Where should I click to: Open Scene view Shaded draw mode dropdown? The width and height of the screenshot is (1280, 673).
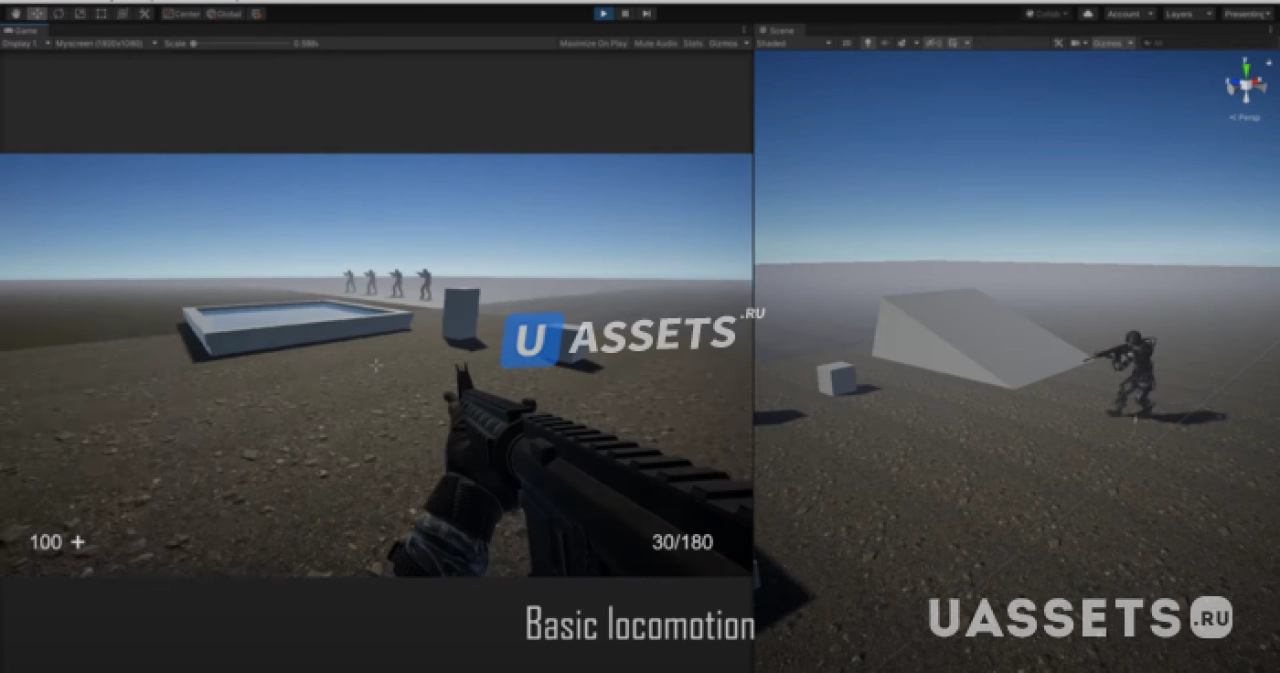click(x=794, y=44)
